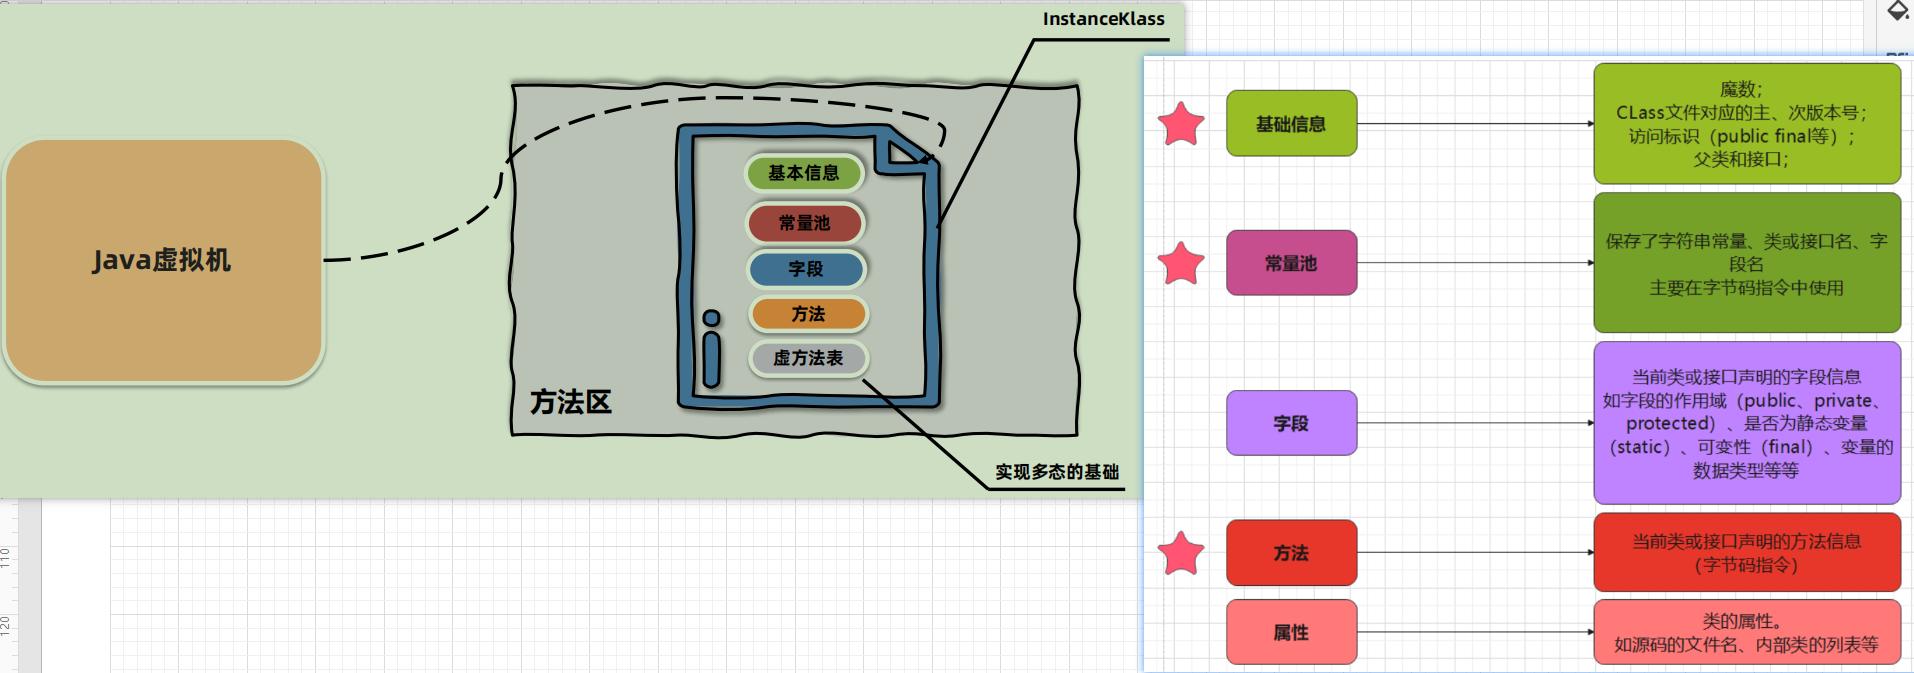
Task: Select the green 基础信息 box
Action: pyautogui.click(x=1292, y=124)
